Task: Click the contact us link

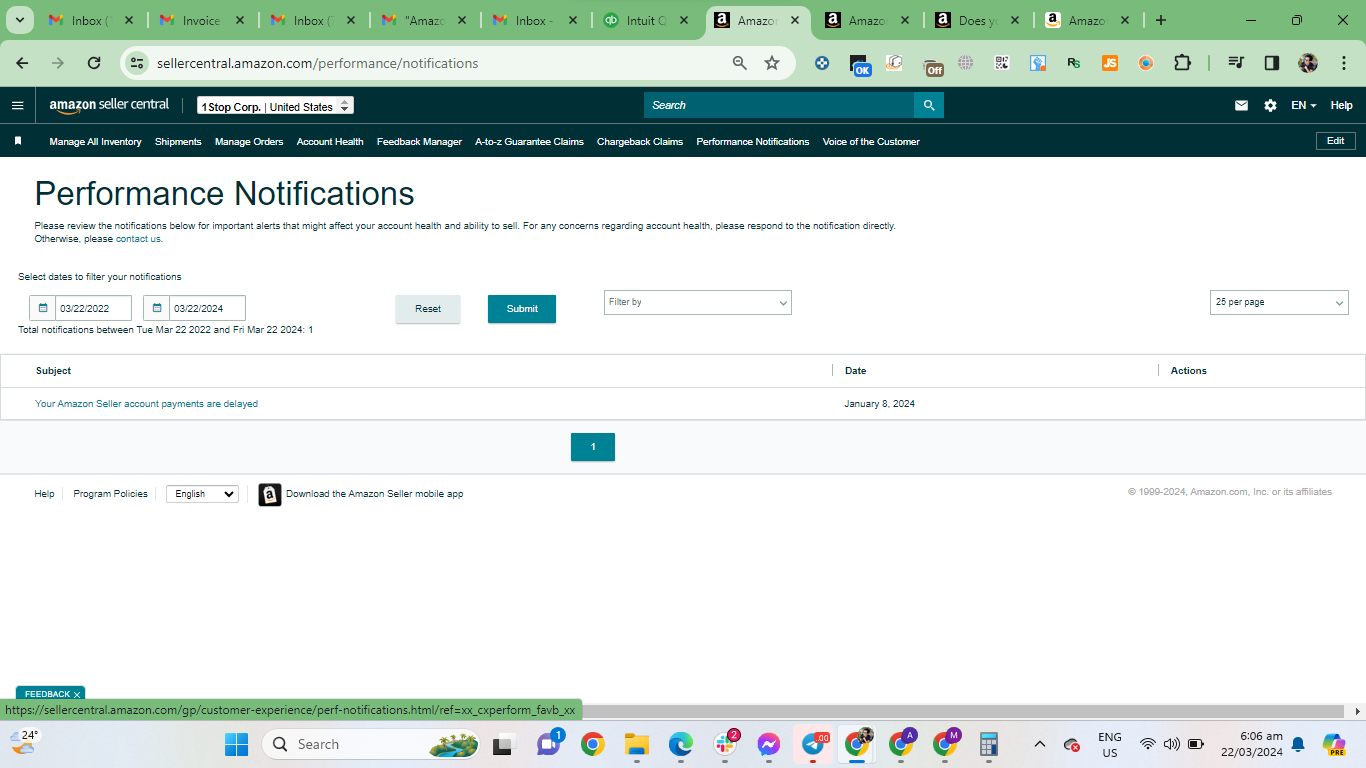Action: pyautogui.click(x=138, y=239)
